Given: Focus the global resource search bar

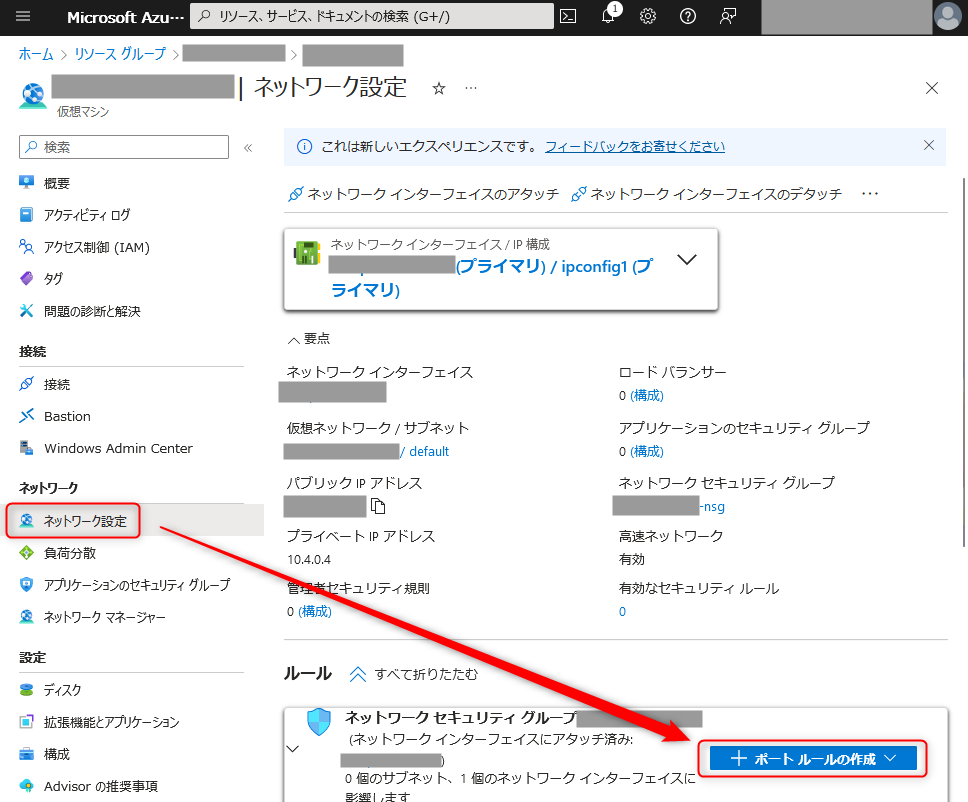Looking at the screenshot, I should coord(372,17).
